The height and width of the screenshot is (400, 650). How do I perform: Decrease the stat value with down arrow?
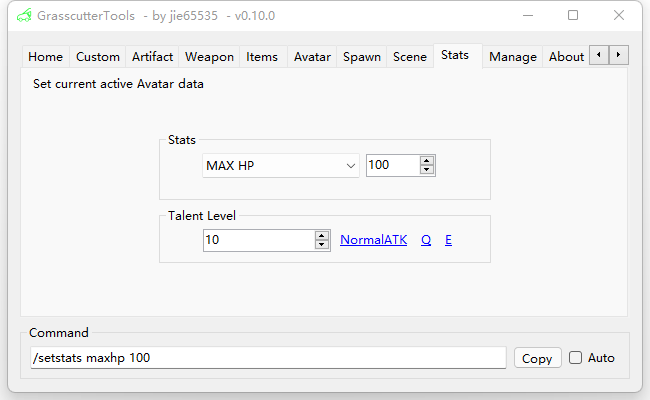pyautogui.click(x=427, y=170)
